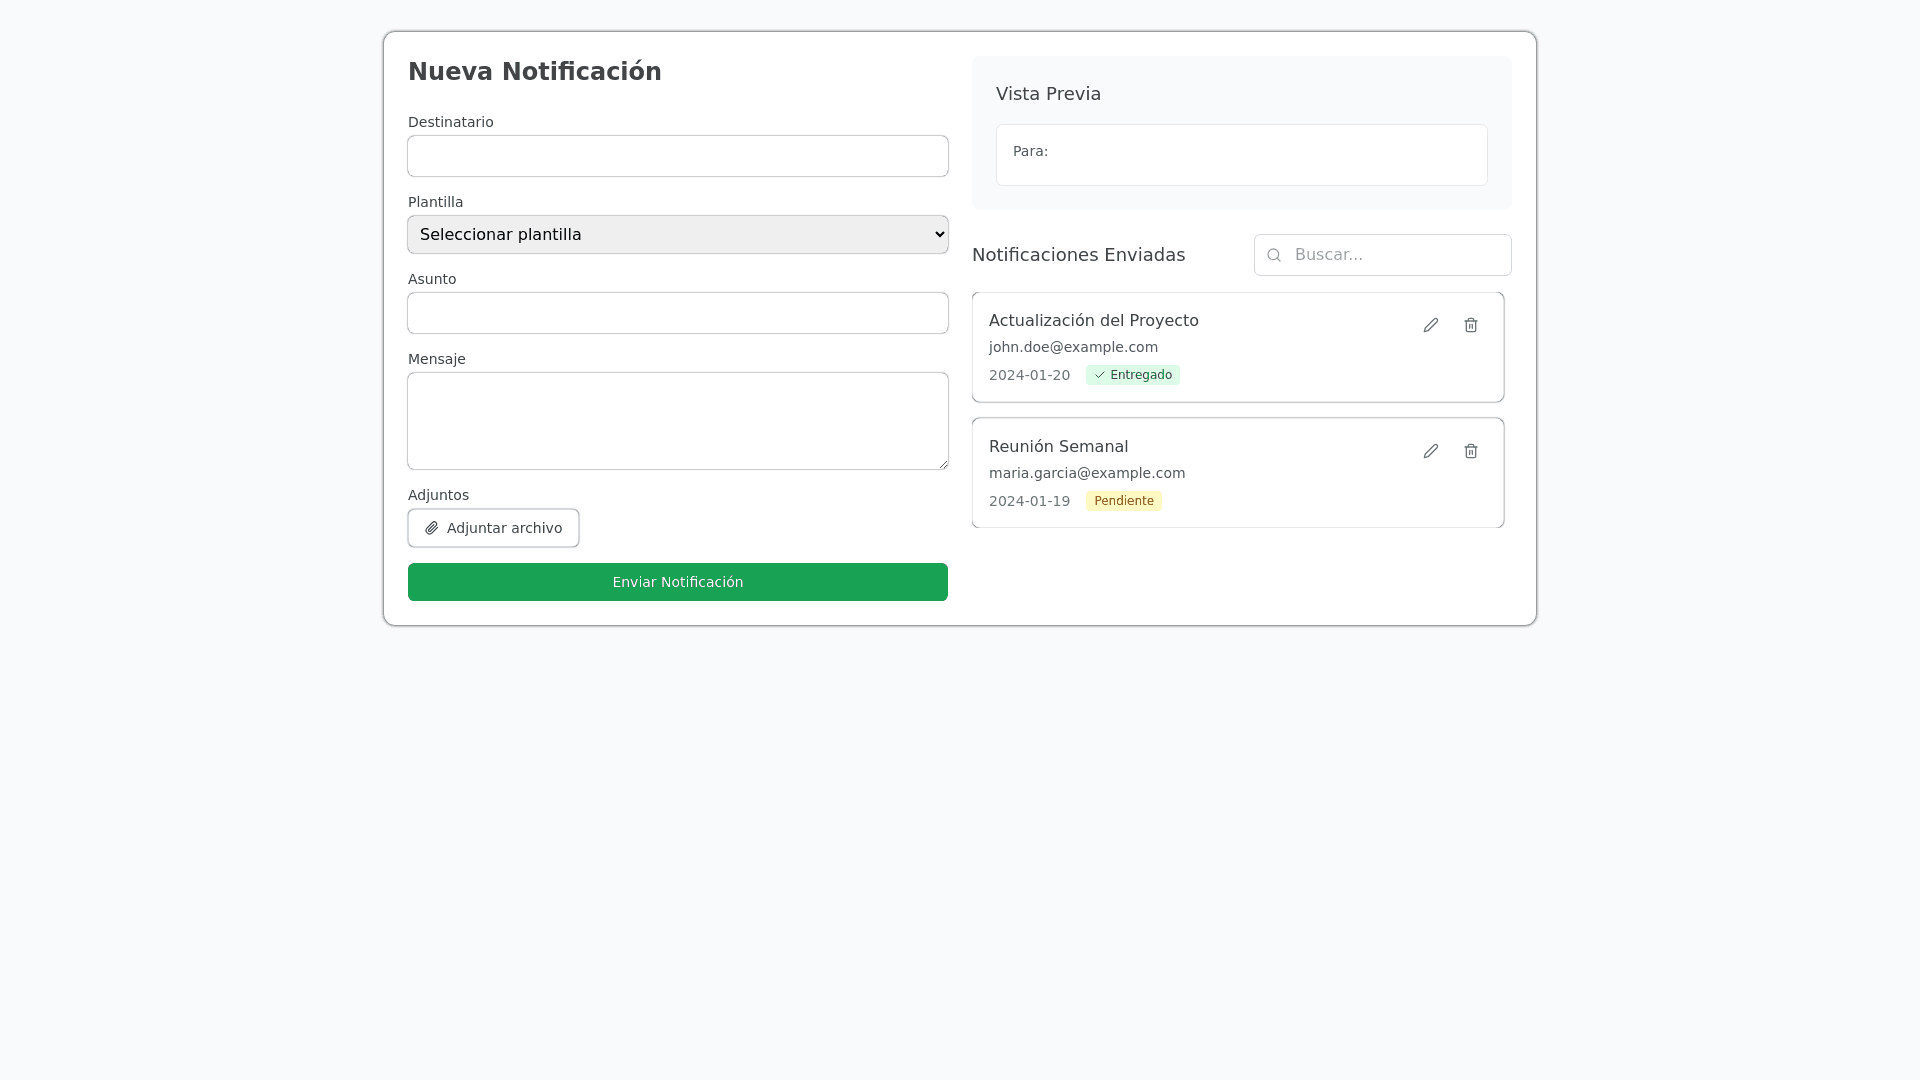Click the Entregado checkmark status badge

point(1132,375)
